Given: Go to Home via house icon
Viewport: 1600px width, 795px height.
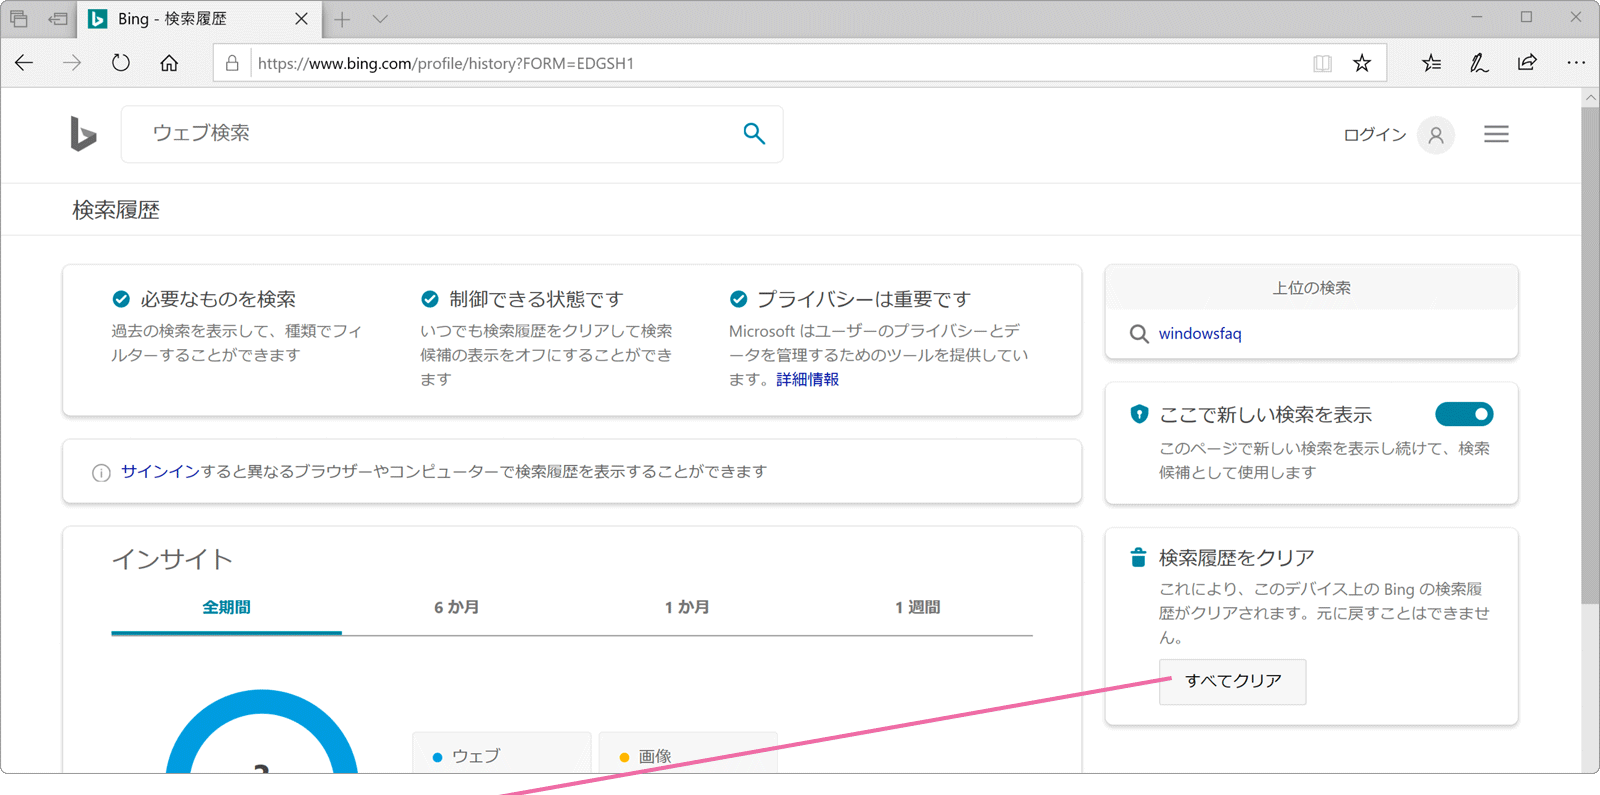Looking at the screenshot, I should click(169, 63).
